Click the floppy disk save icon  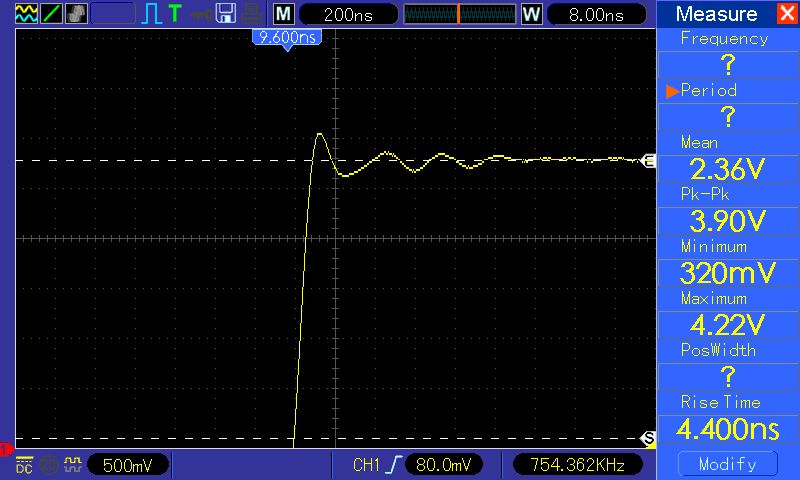pyautogui.click(x=226, y=13)
